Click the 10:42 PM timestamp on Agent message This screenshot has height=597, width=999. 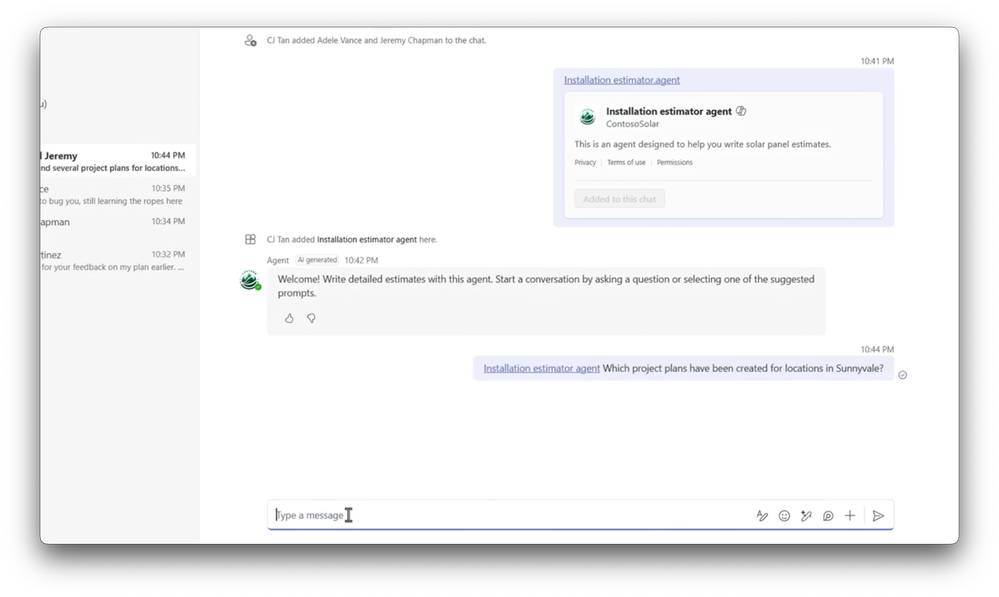pos(361,260)
